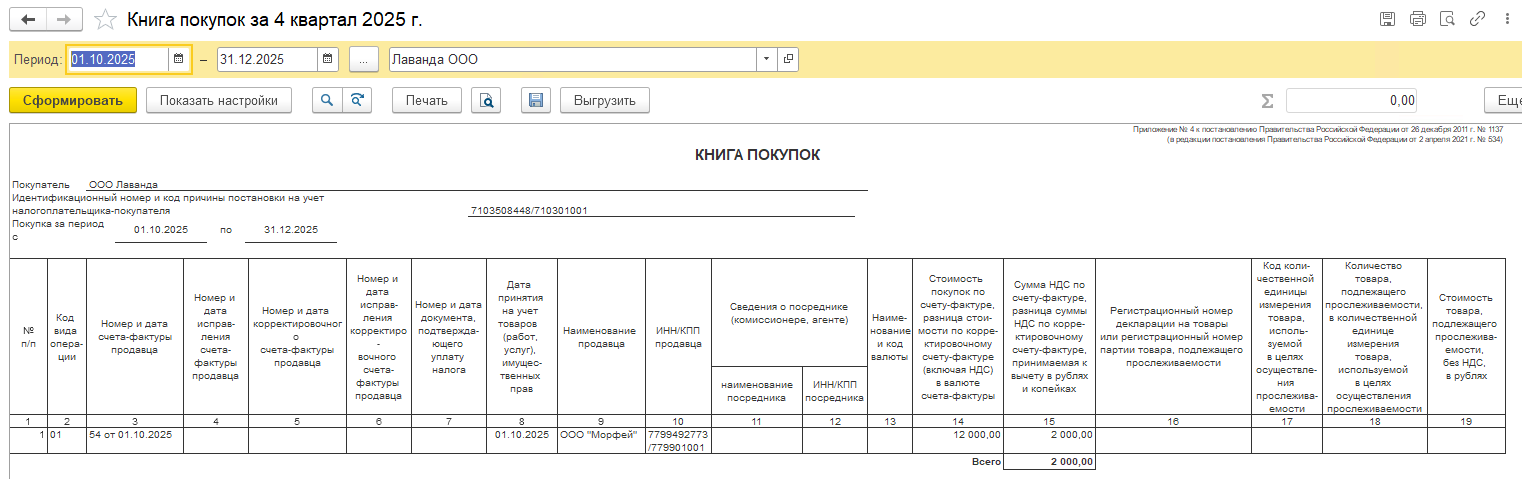This screenshot has width=1522, height=479.
Task: Open calendar for the 31.12.2025 end date
Action: coord(327,59)
